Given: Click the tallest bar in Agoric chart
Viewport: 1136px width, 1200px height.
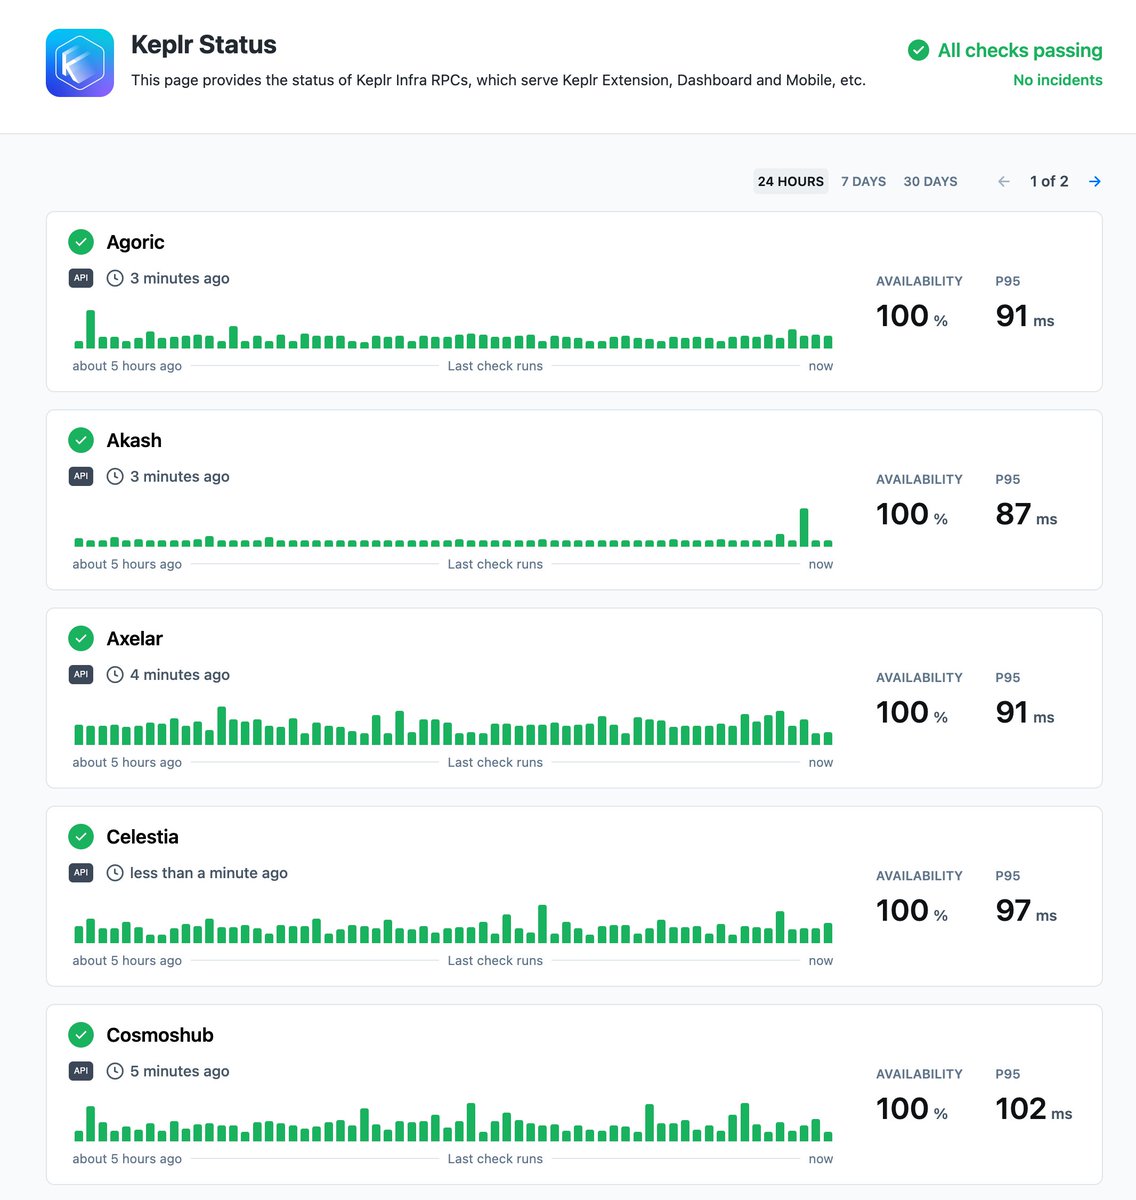Looking at the screenshot, I should tap(91, 329).
